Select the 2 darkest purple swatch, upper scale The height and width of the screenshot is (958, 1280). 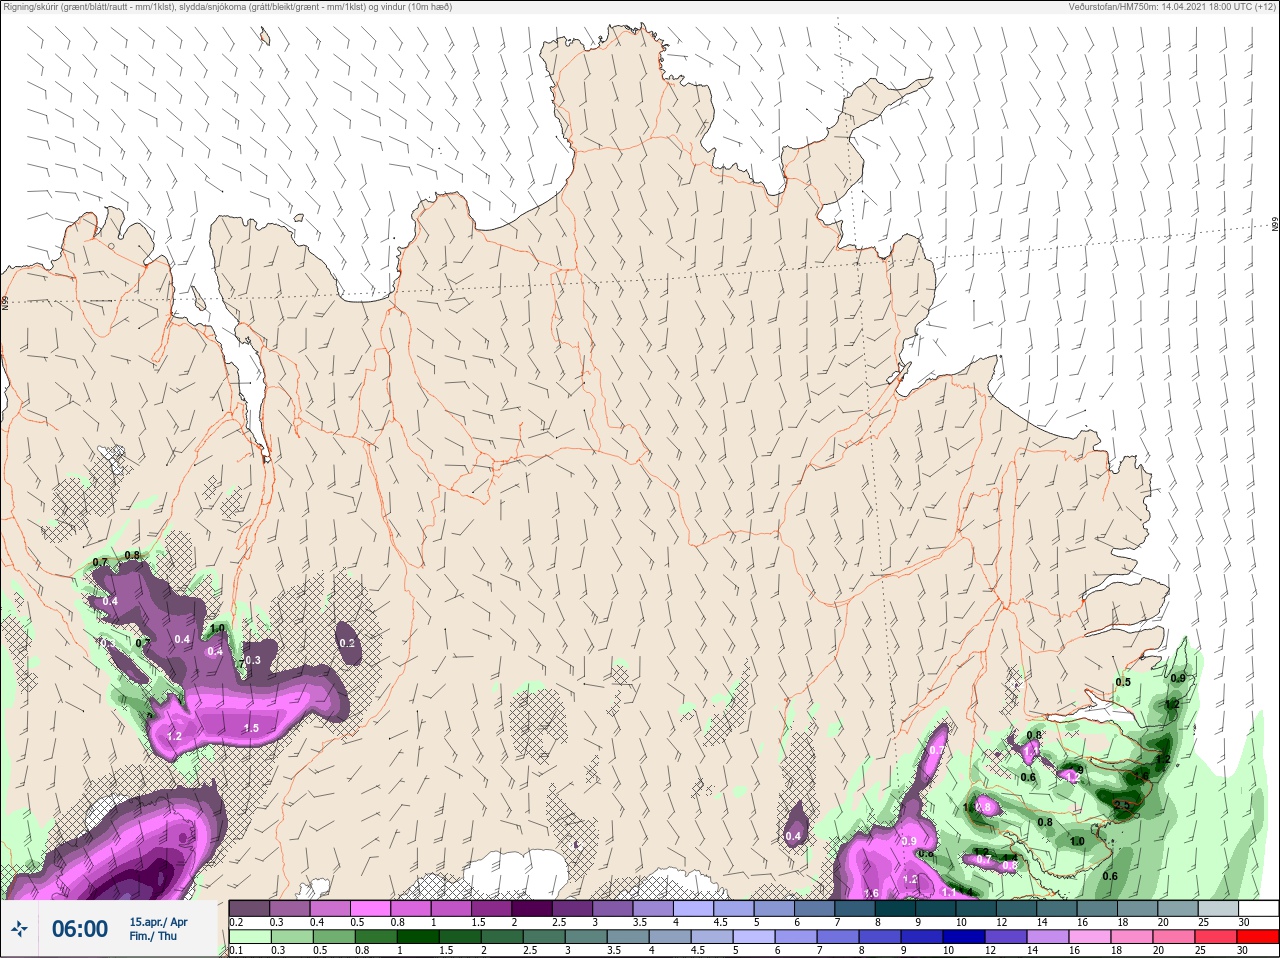(x=531, y=908)
